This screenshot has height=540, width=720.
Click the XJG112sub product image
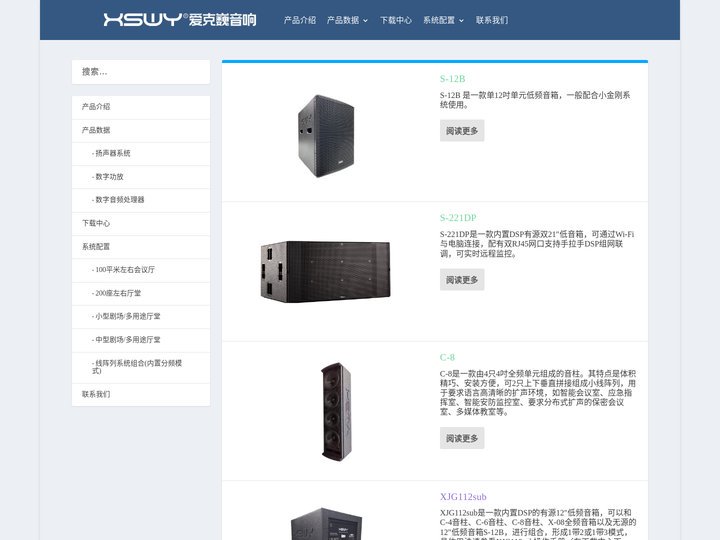326,524
